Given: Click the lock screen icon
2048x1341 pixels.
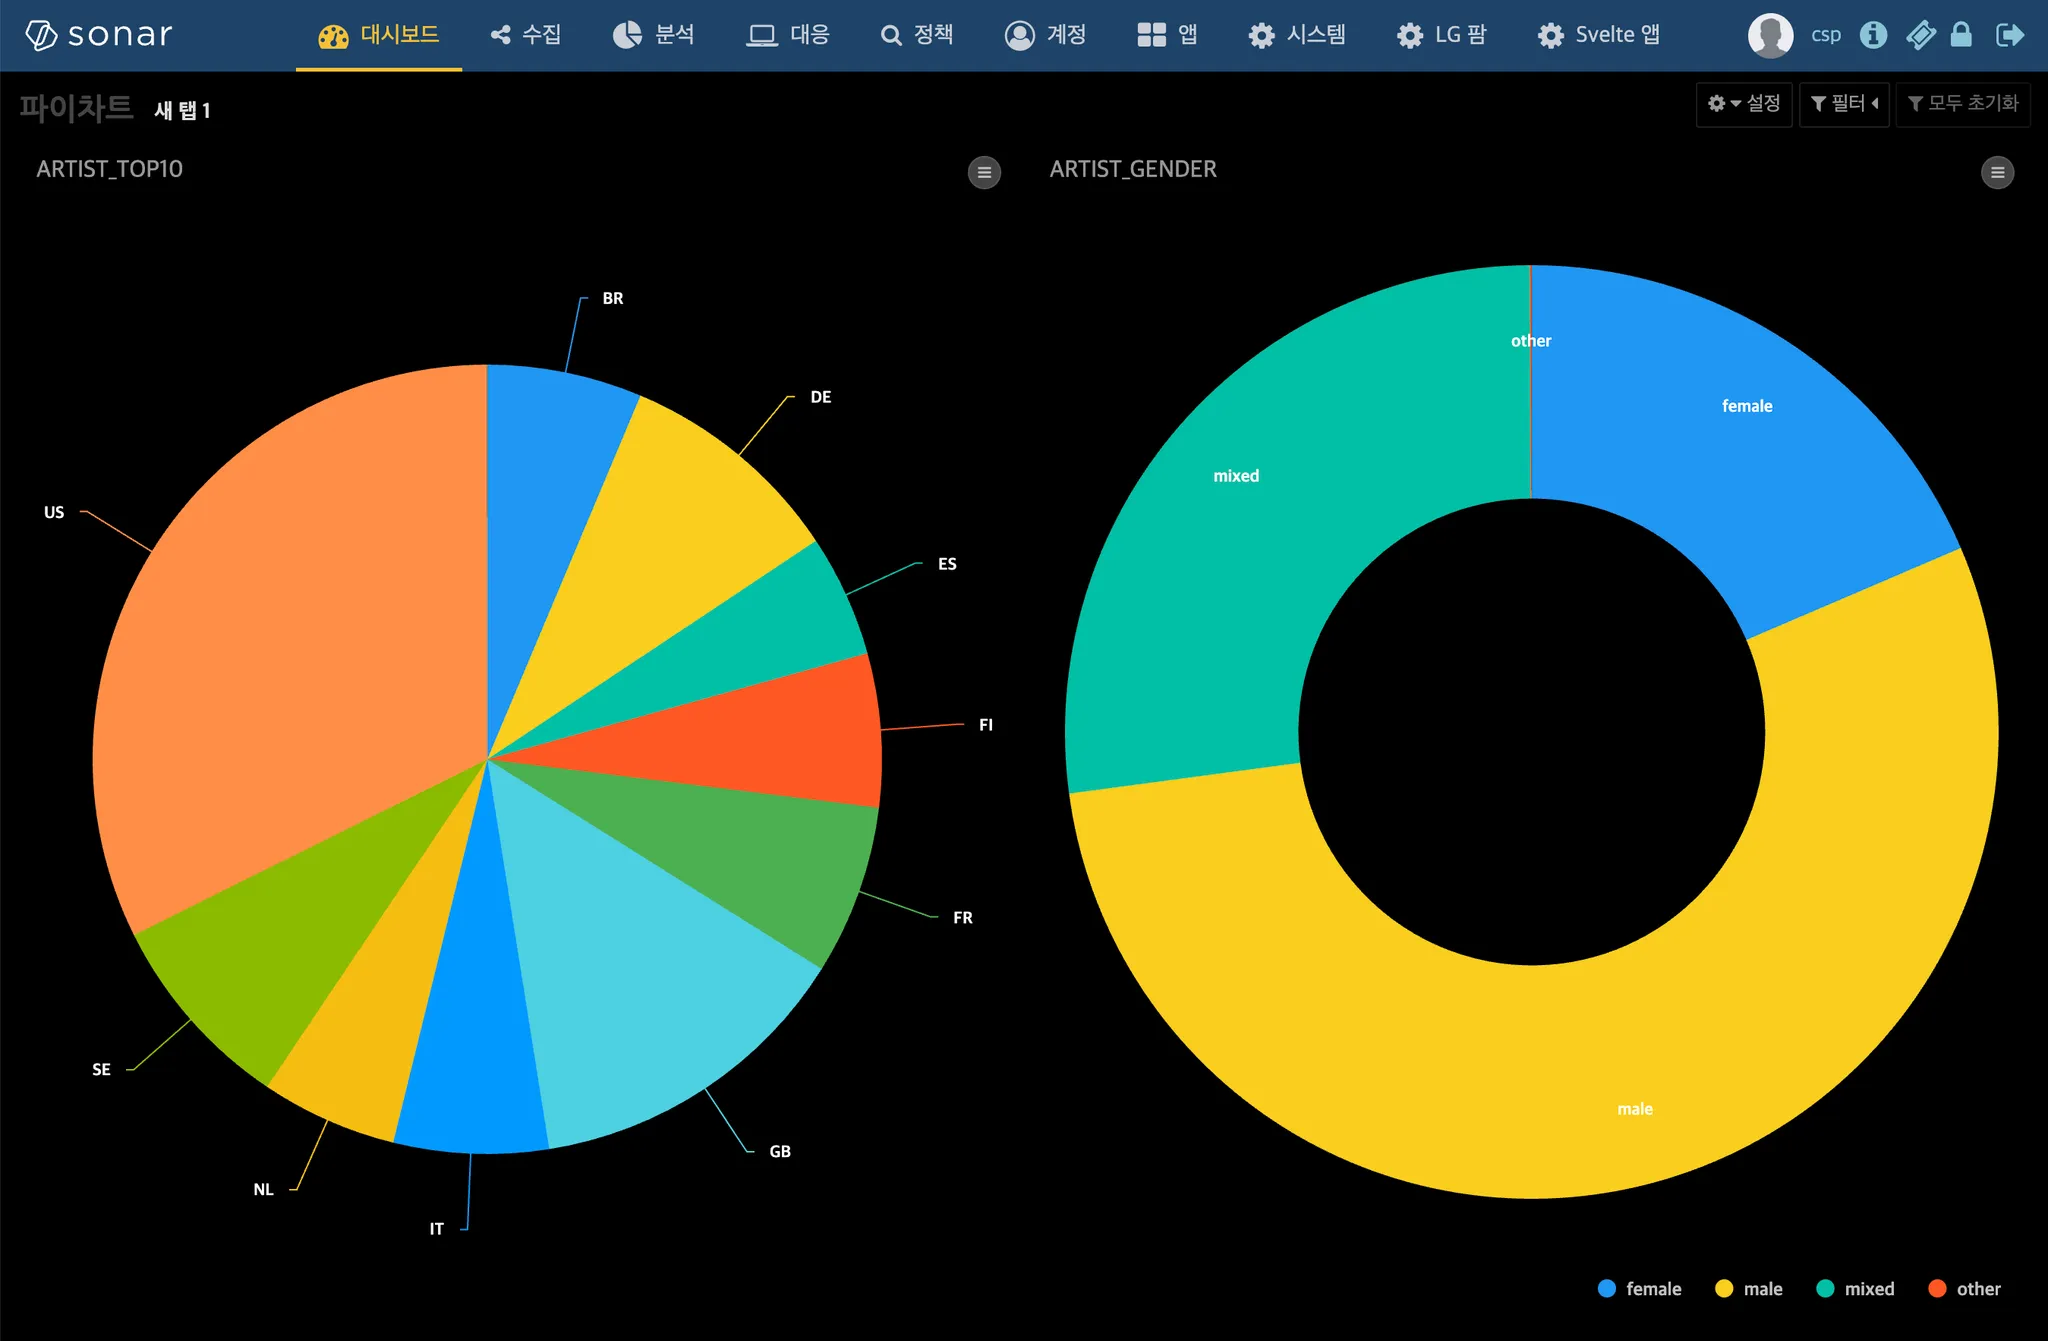Looking at the screenshot, I should point(1961,35).
